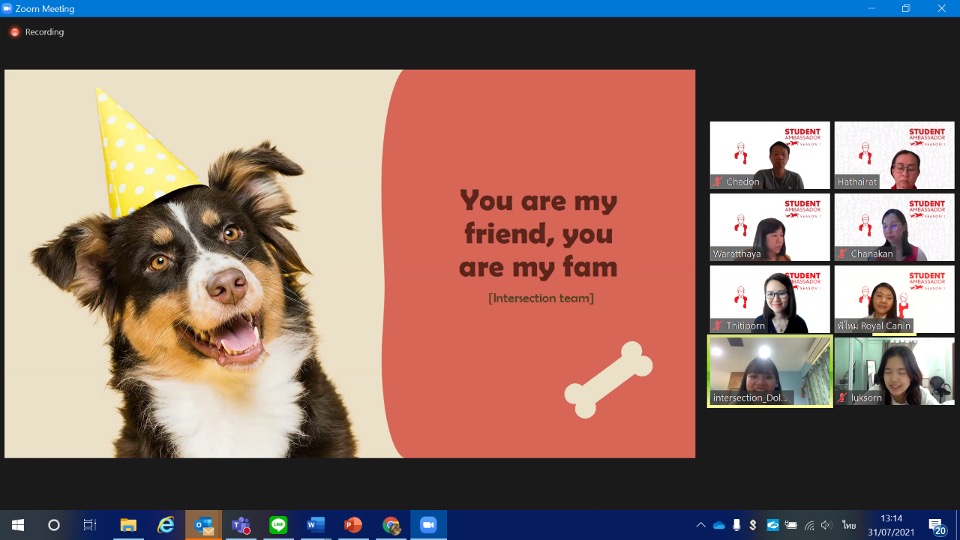Screen dimensions: 960x540
Task: Open the Wi-Fi network tray icon
Action: 809,525
